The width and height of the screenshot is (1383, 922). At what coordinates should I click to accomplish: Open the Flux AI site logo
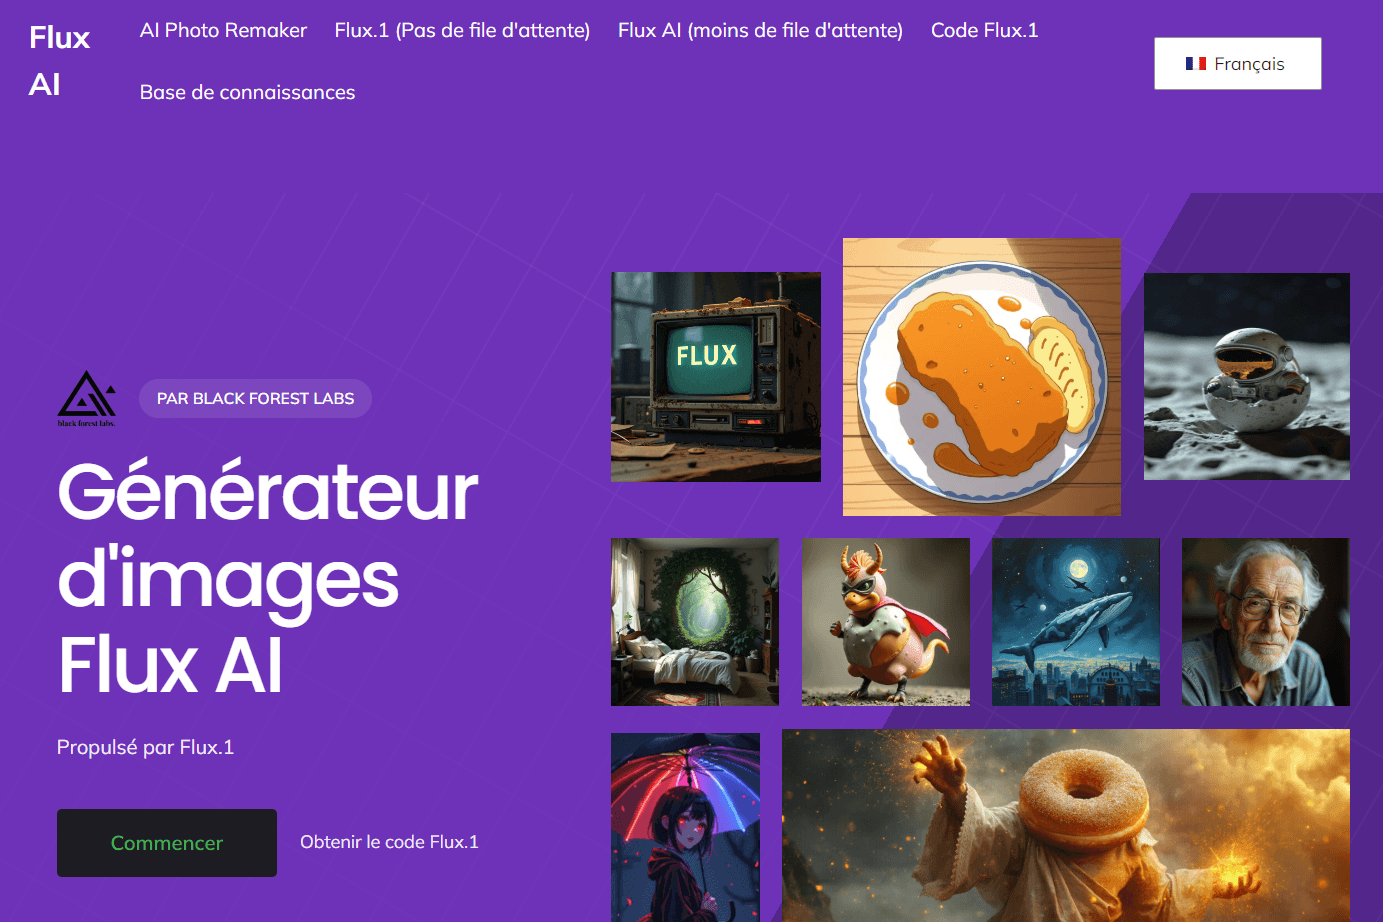click(60, 61)
